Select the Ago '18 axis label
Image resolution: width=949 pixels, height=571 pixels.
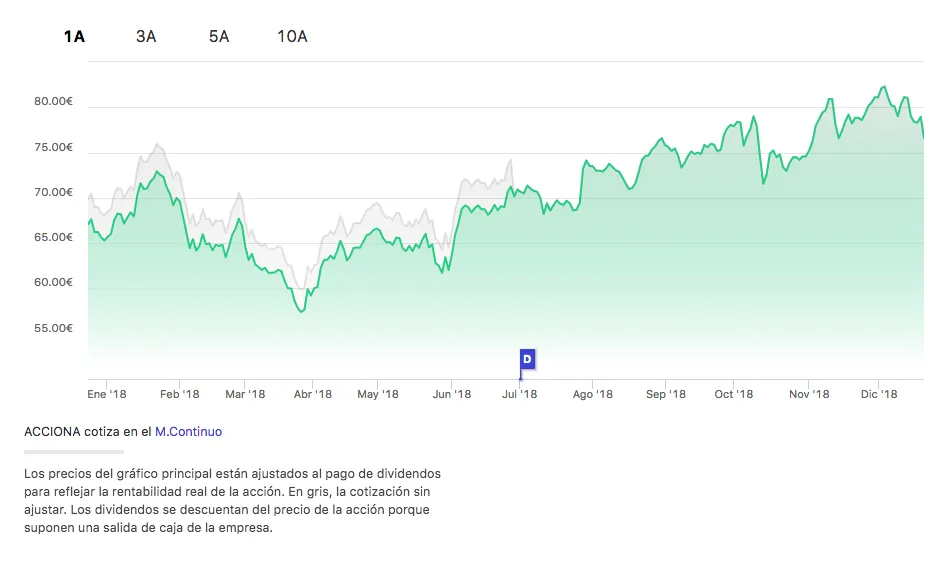click(593, 394)
